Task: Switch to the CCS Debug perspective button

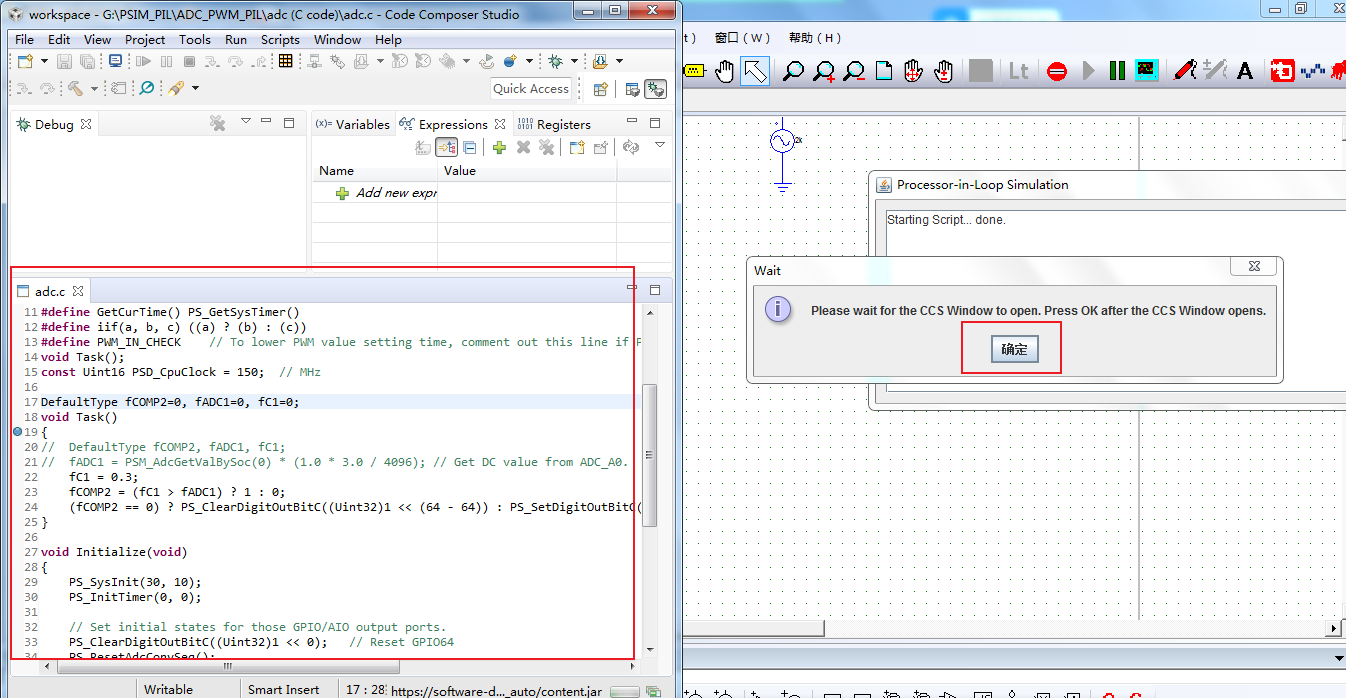Action: point(655,89)
